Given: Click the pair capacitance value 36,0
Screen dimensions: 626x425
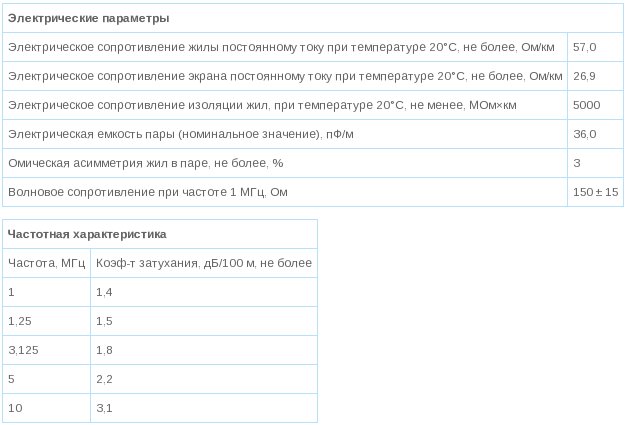Looking at the screenshot, I should coord(585,134).
